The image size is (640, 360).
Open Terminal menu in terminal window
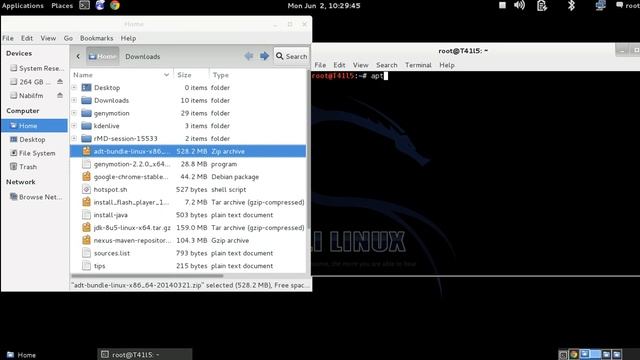(418, 65)
